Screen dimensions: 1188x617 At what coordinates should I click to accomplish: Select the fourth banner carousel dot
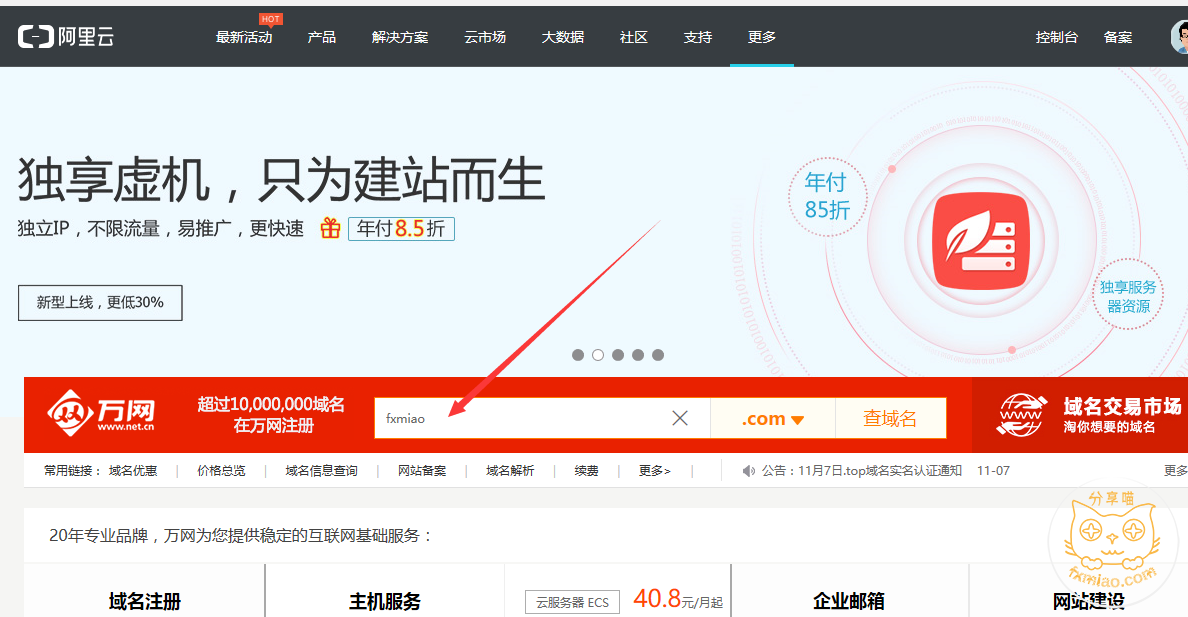coord(638,355)
